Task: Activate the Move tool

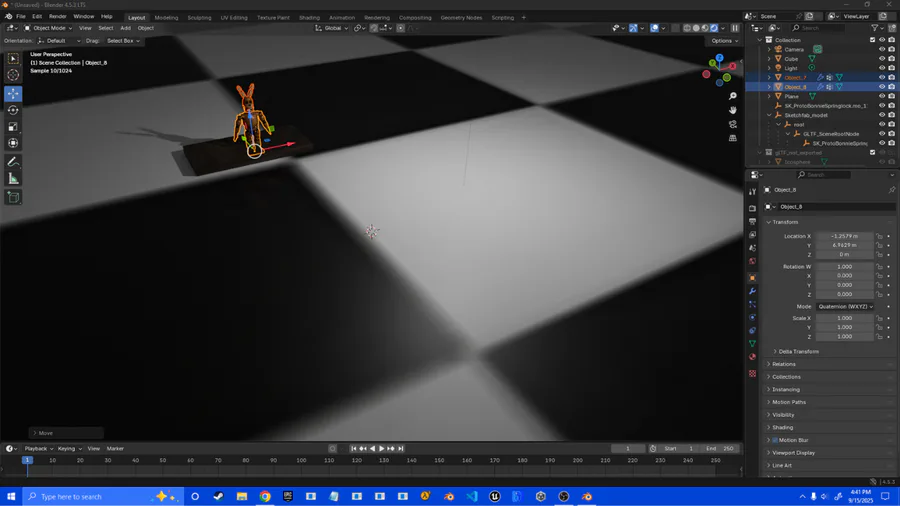Action: 13,94
